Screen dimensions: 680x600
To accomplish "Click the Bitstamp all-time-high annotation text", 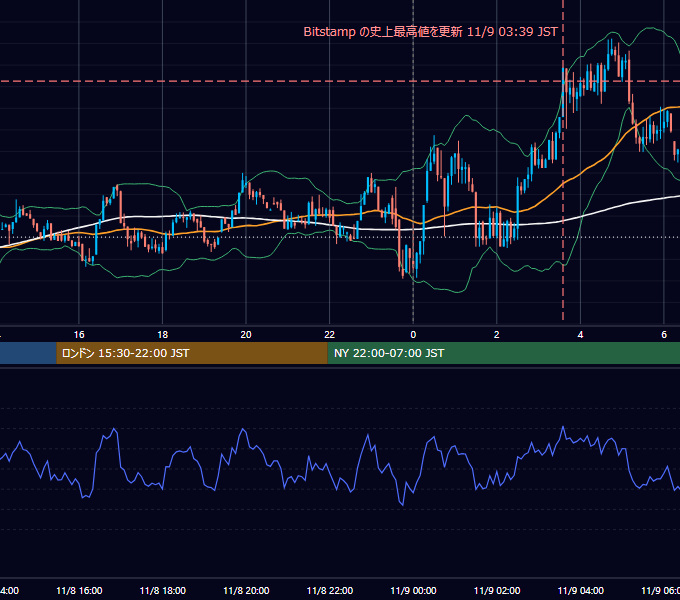I will point(430,32).
